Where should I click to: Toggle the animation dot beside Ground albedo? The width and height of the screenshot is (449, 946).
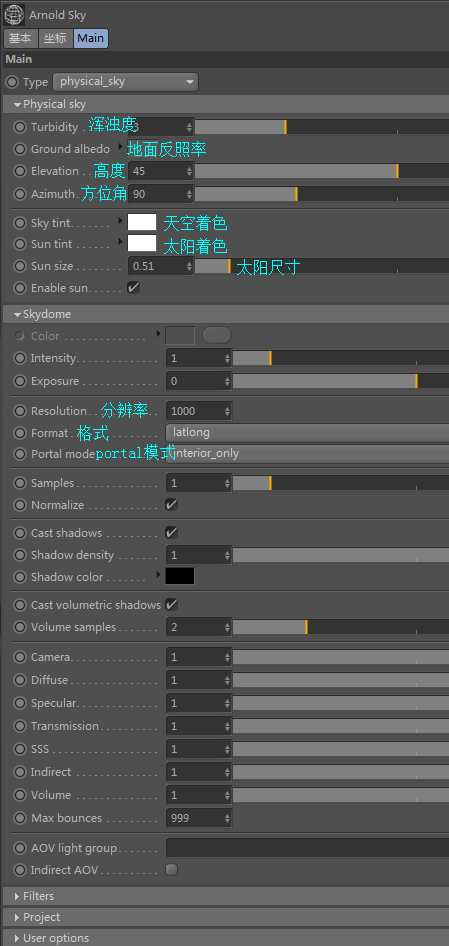point(21,149)
